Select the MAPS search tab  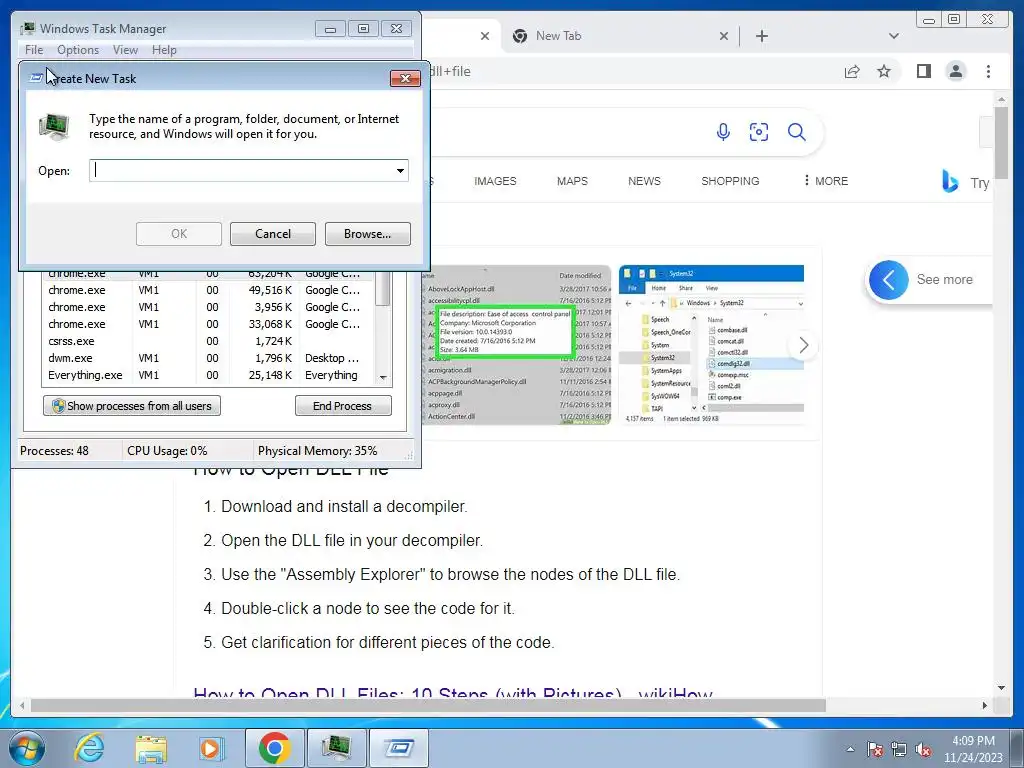pos(572,181)
